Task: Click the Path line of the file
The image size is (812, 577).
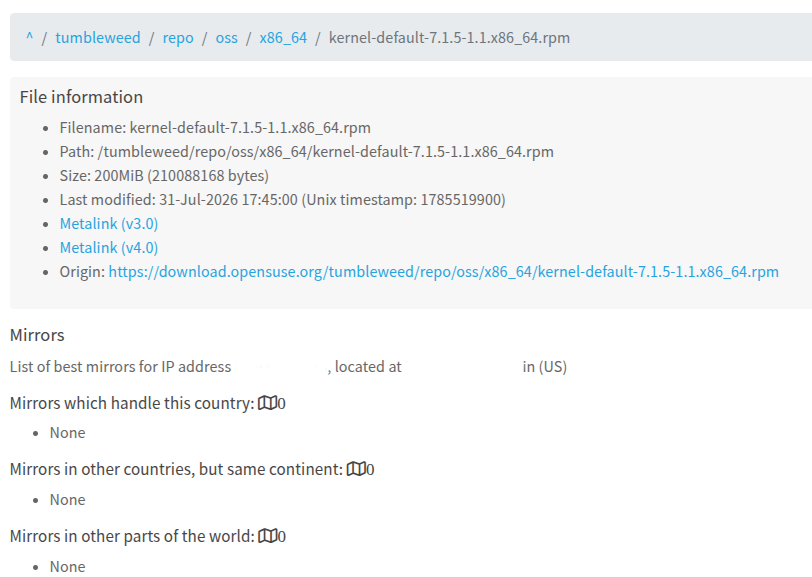Action: coord(307,152)
